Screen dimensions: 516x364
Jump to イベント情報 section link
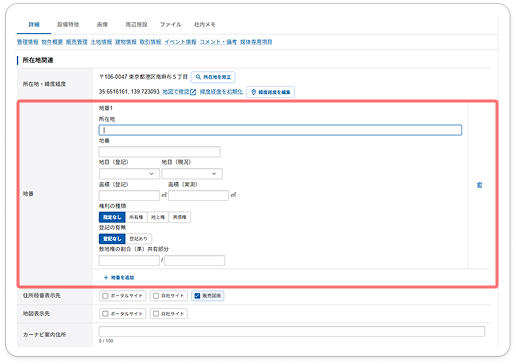tap(180, 42)
